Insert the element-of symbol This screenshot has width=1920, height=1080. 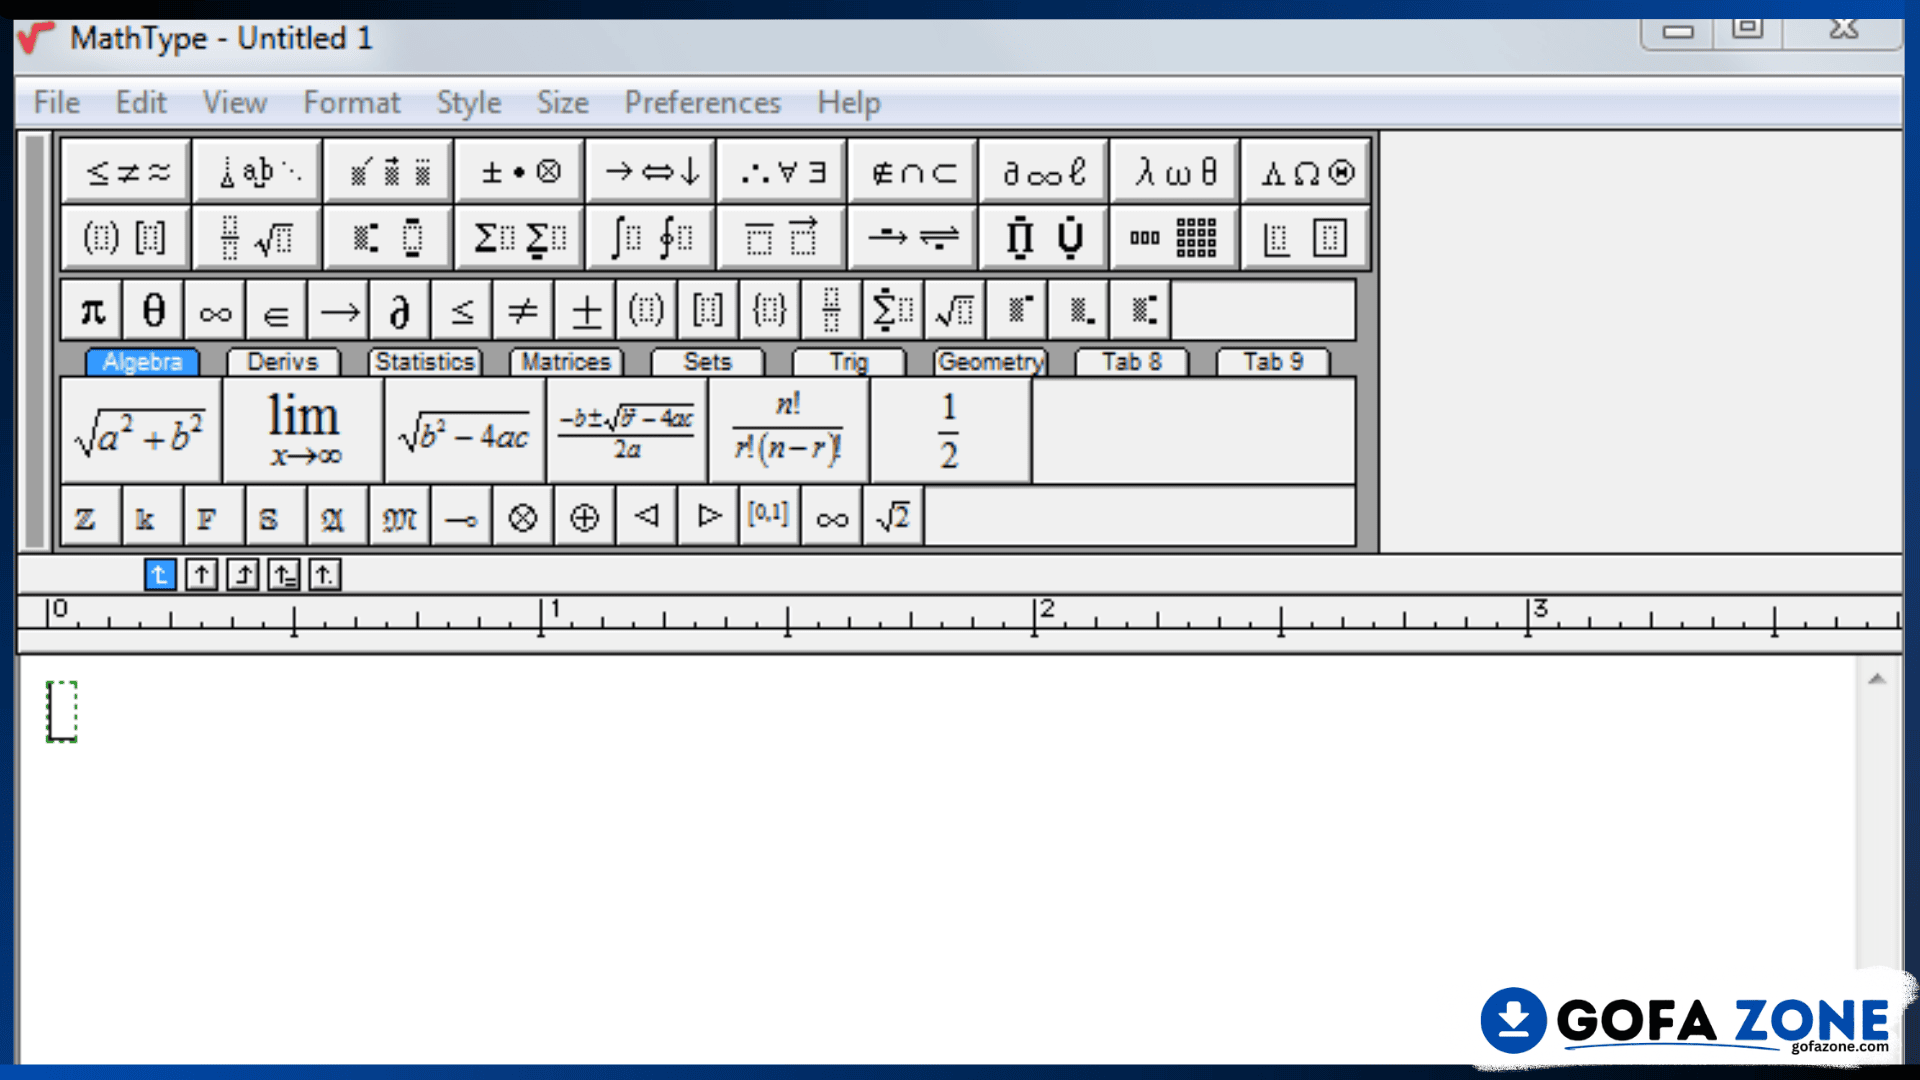pyautogui.click(x=277, y=311)
